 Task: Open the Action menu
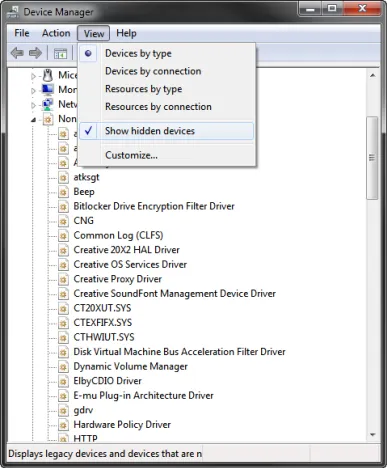tap(56, 33)
